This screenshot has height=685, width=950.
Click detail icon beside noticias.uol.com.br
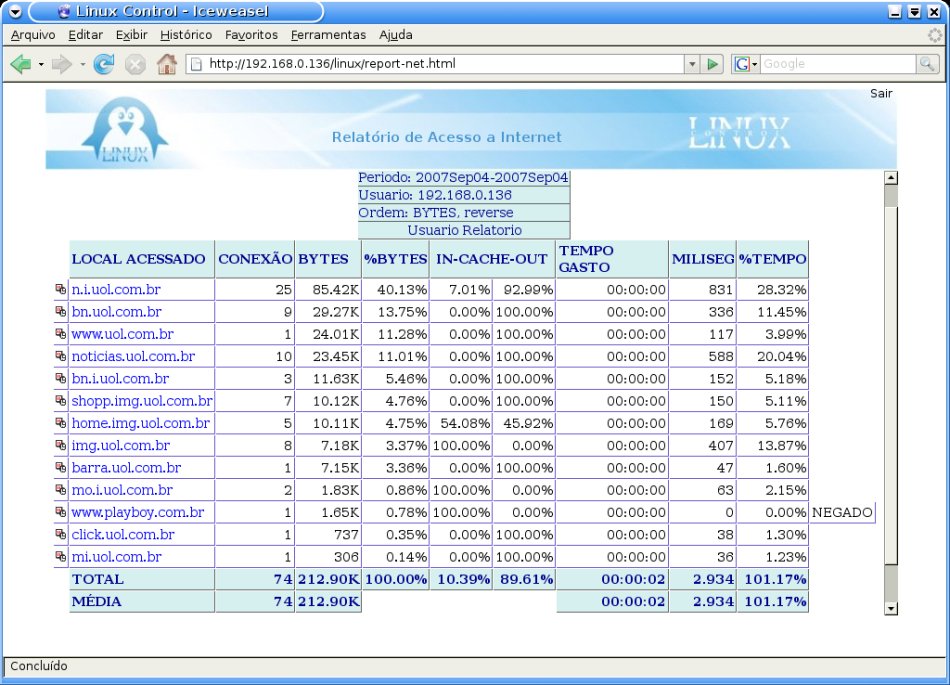coord(61,356)
